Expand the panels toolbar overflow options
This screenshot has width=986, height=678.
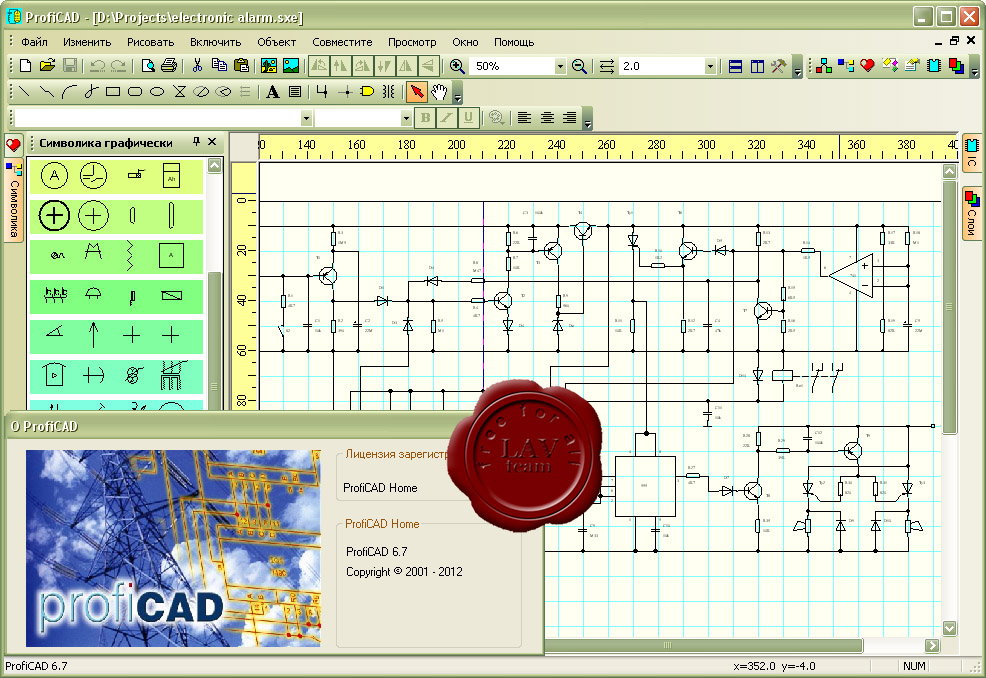[975, 67]
